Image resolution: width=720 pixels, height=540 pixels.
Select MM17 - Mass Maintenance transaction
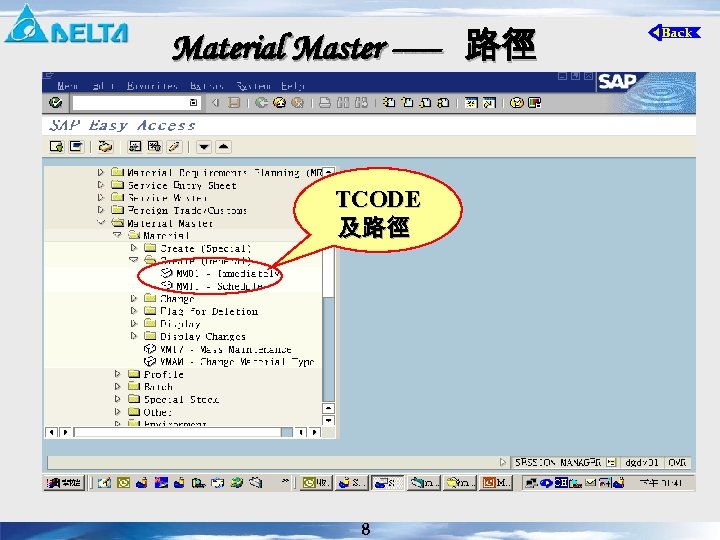(218, 349)
